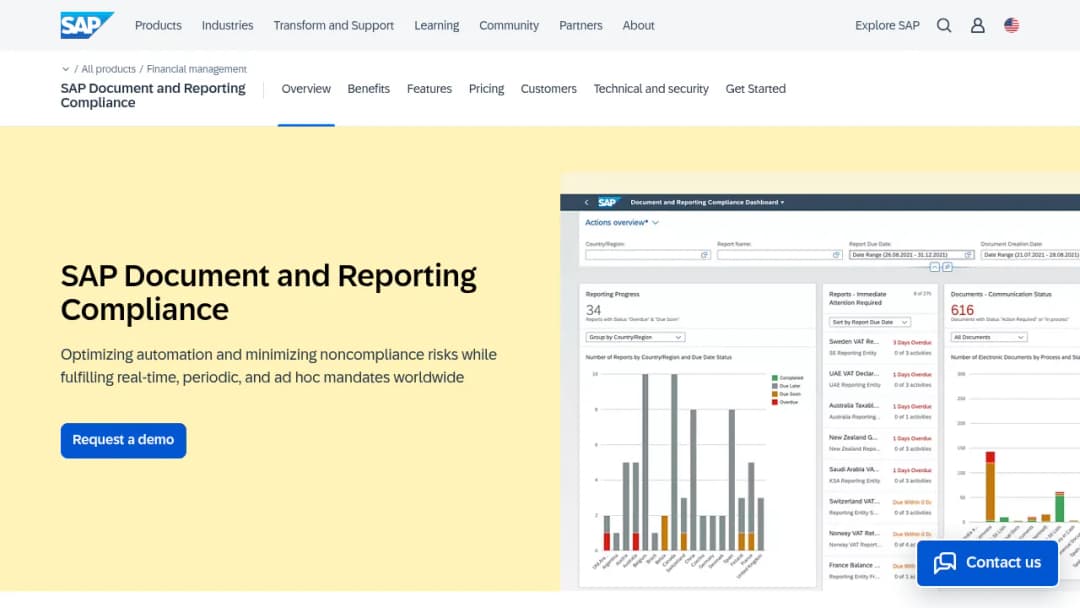
Task: Switch to the Benefits tab
Action: [368, 89]
